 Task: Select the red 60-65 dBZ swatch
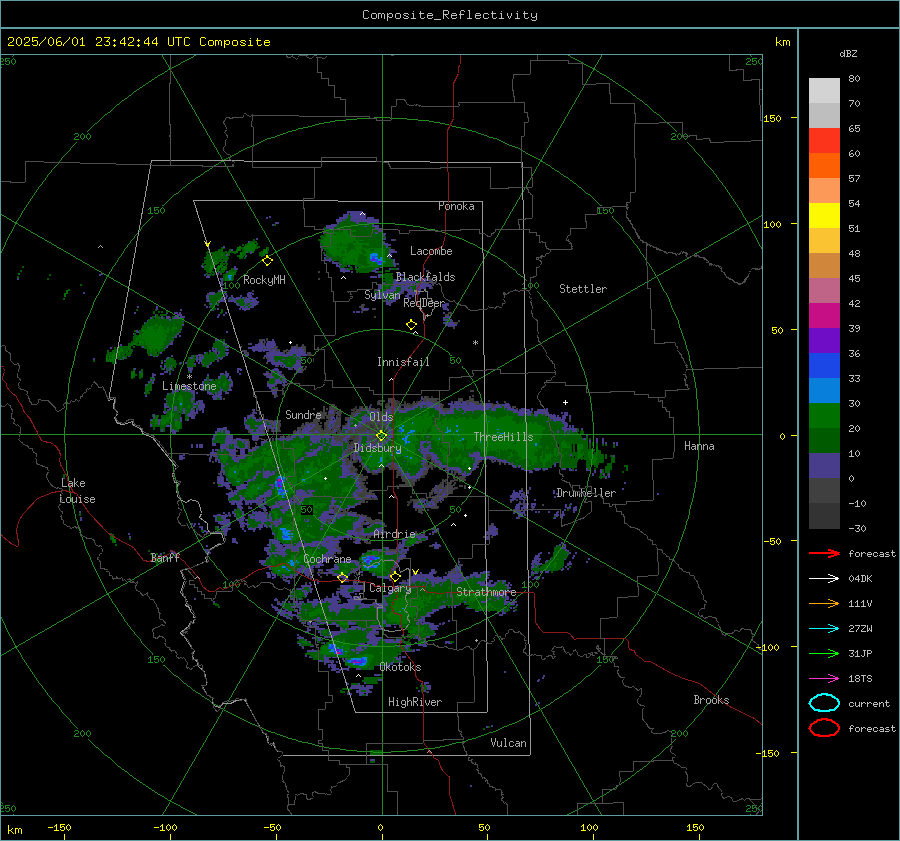[x=824, y=141]
